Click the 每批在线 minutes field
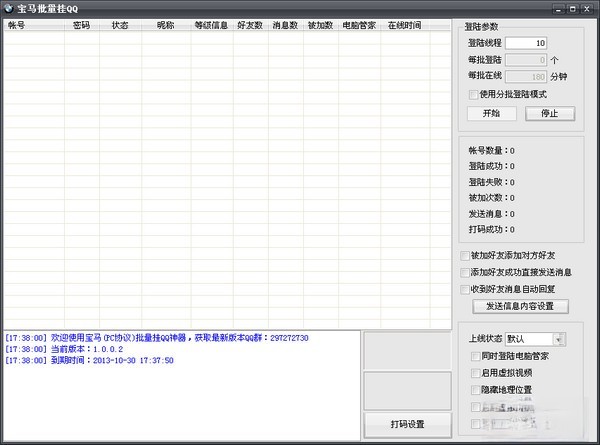Image resolution: width=600 pixels, height=445 pixels. pos(526,77)
